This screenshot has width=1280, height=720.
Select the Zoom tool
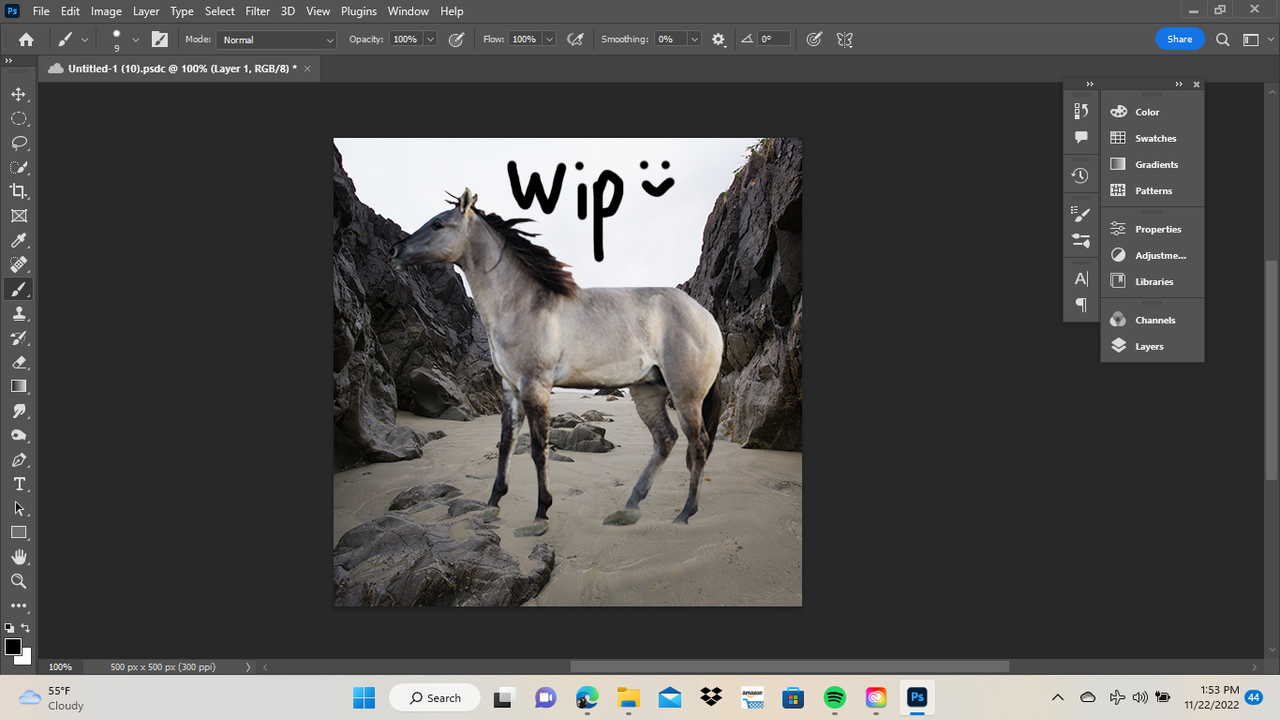tap(19, 581)
